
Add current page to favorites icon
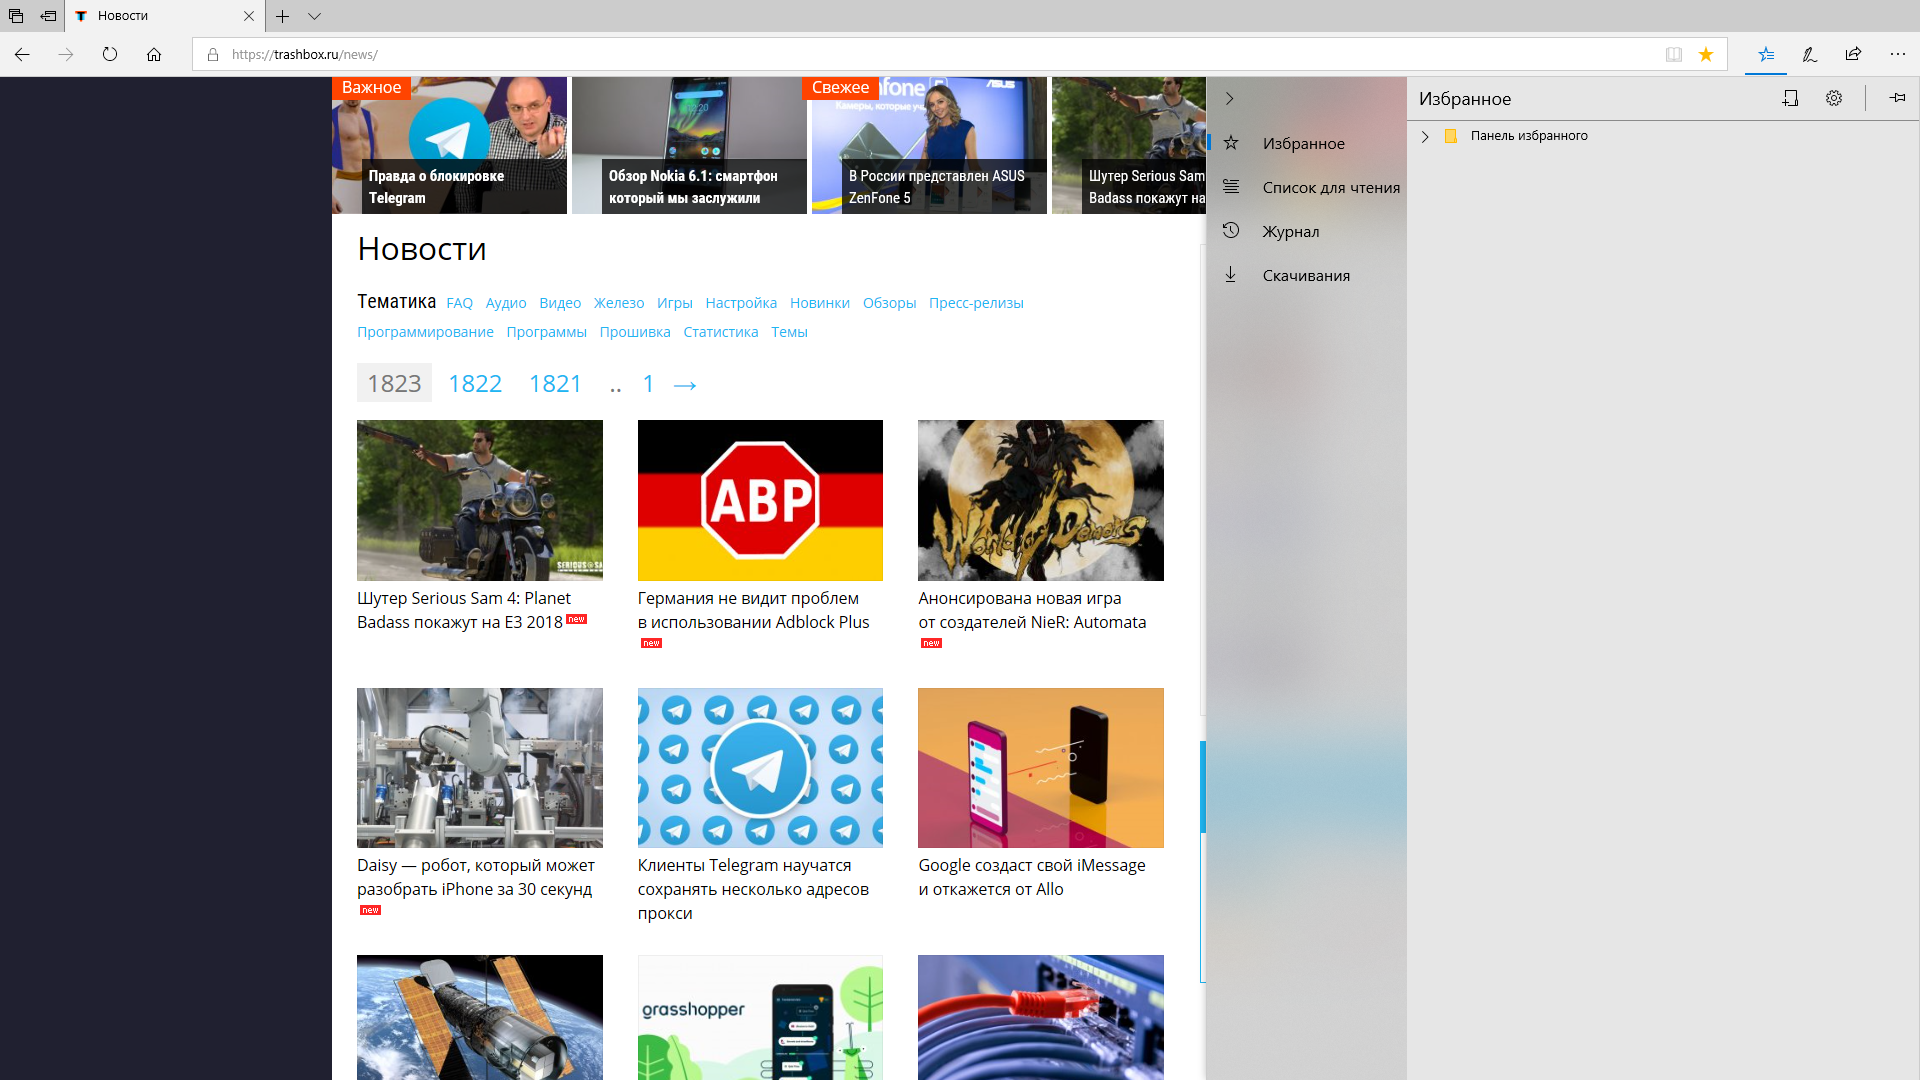point(1790,98)
